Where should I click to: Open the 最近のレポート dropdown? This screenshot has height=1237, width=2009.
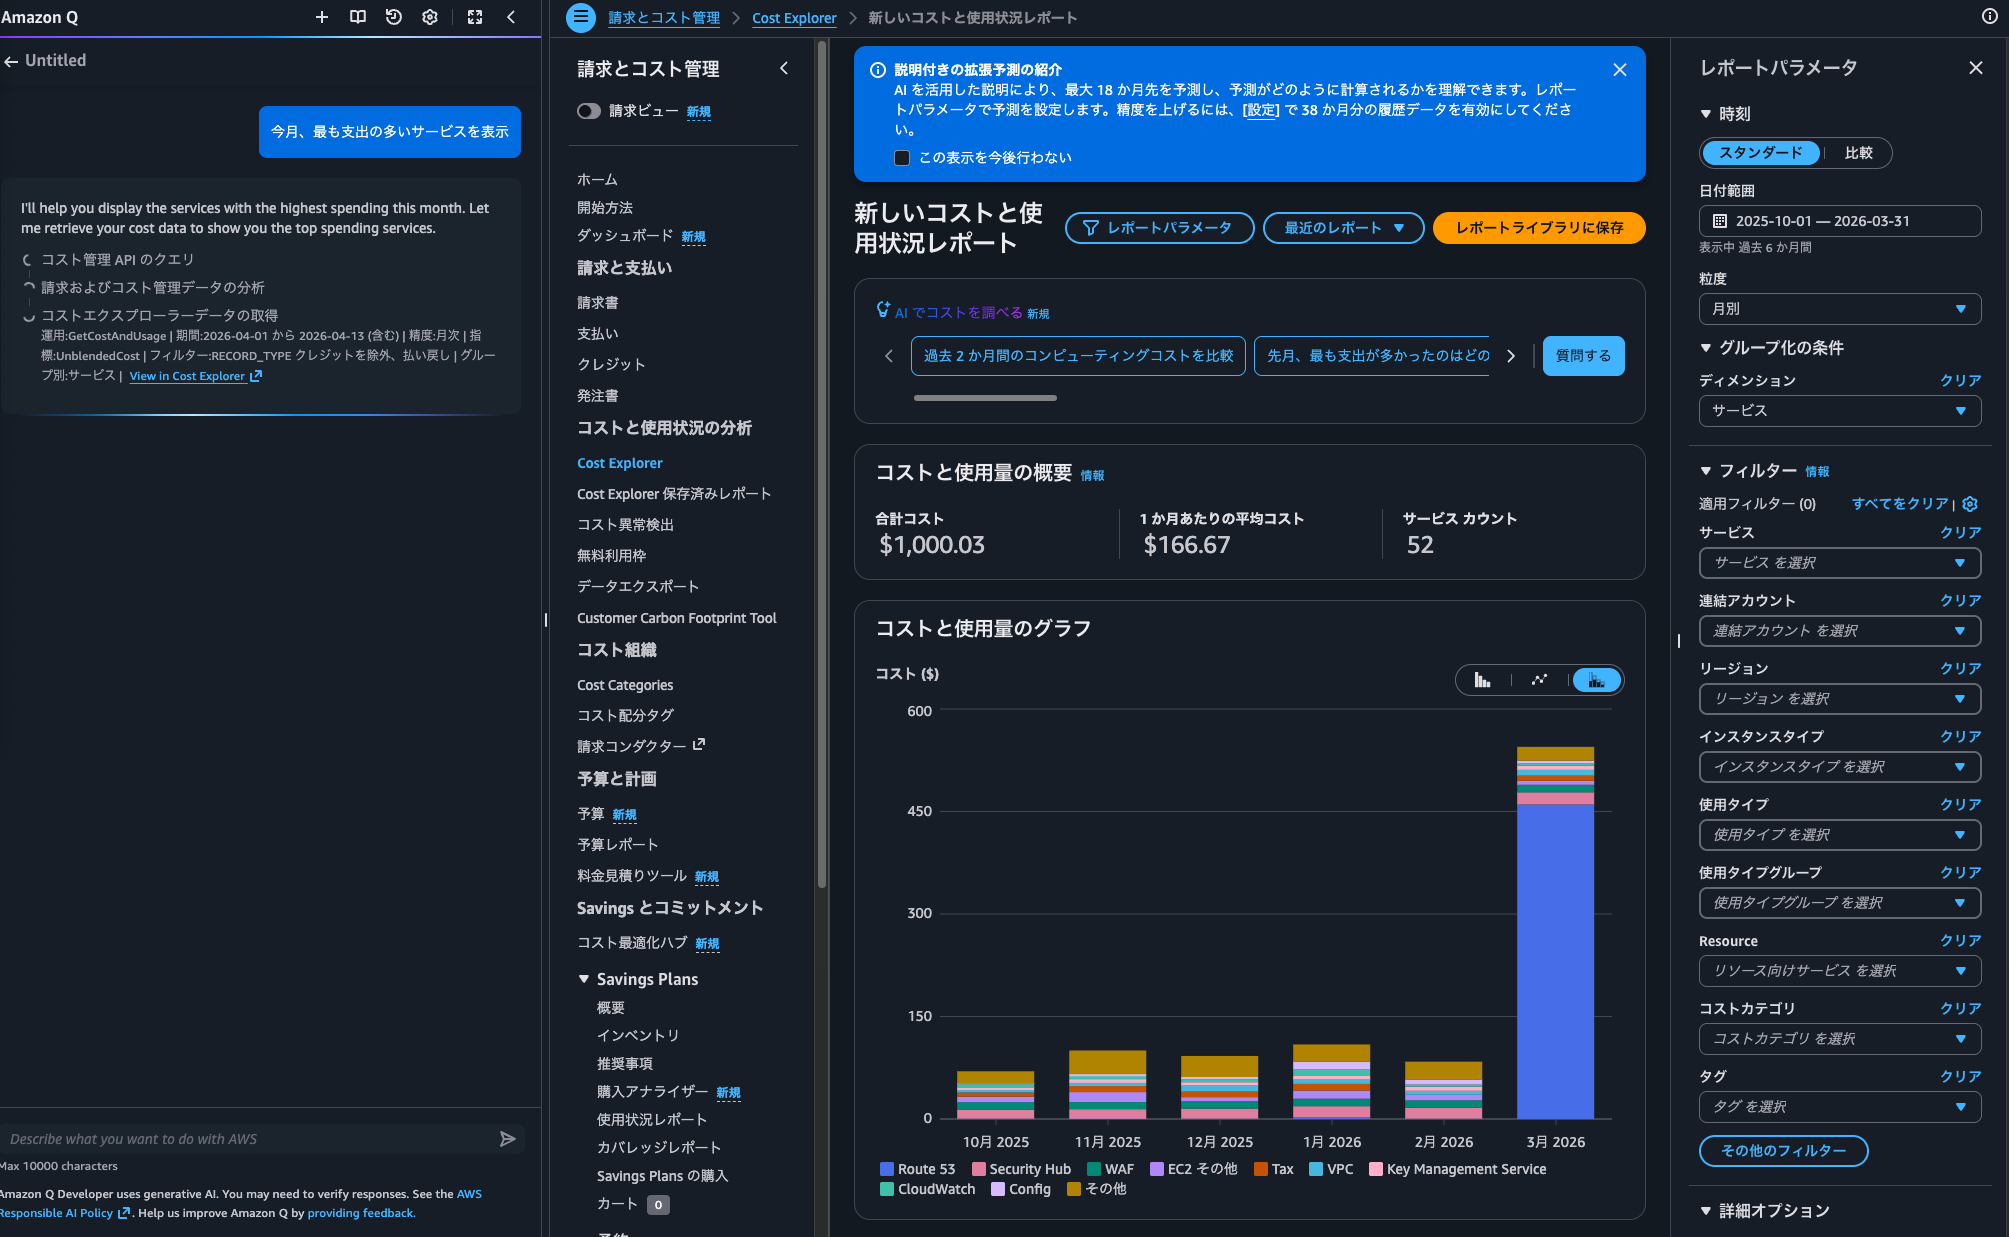click(1343, 228)
